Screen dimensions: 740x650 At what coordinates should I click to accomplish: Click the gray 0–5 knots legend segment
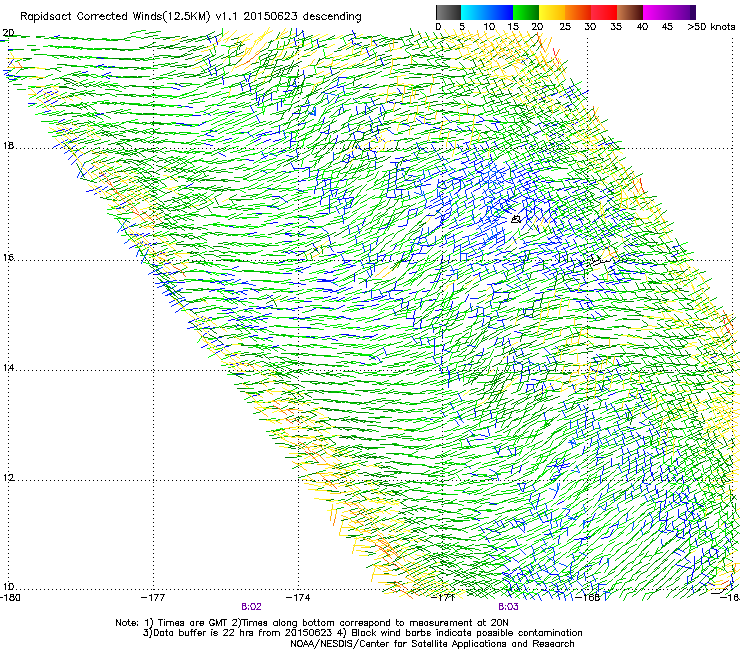coord(448,12)
